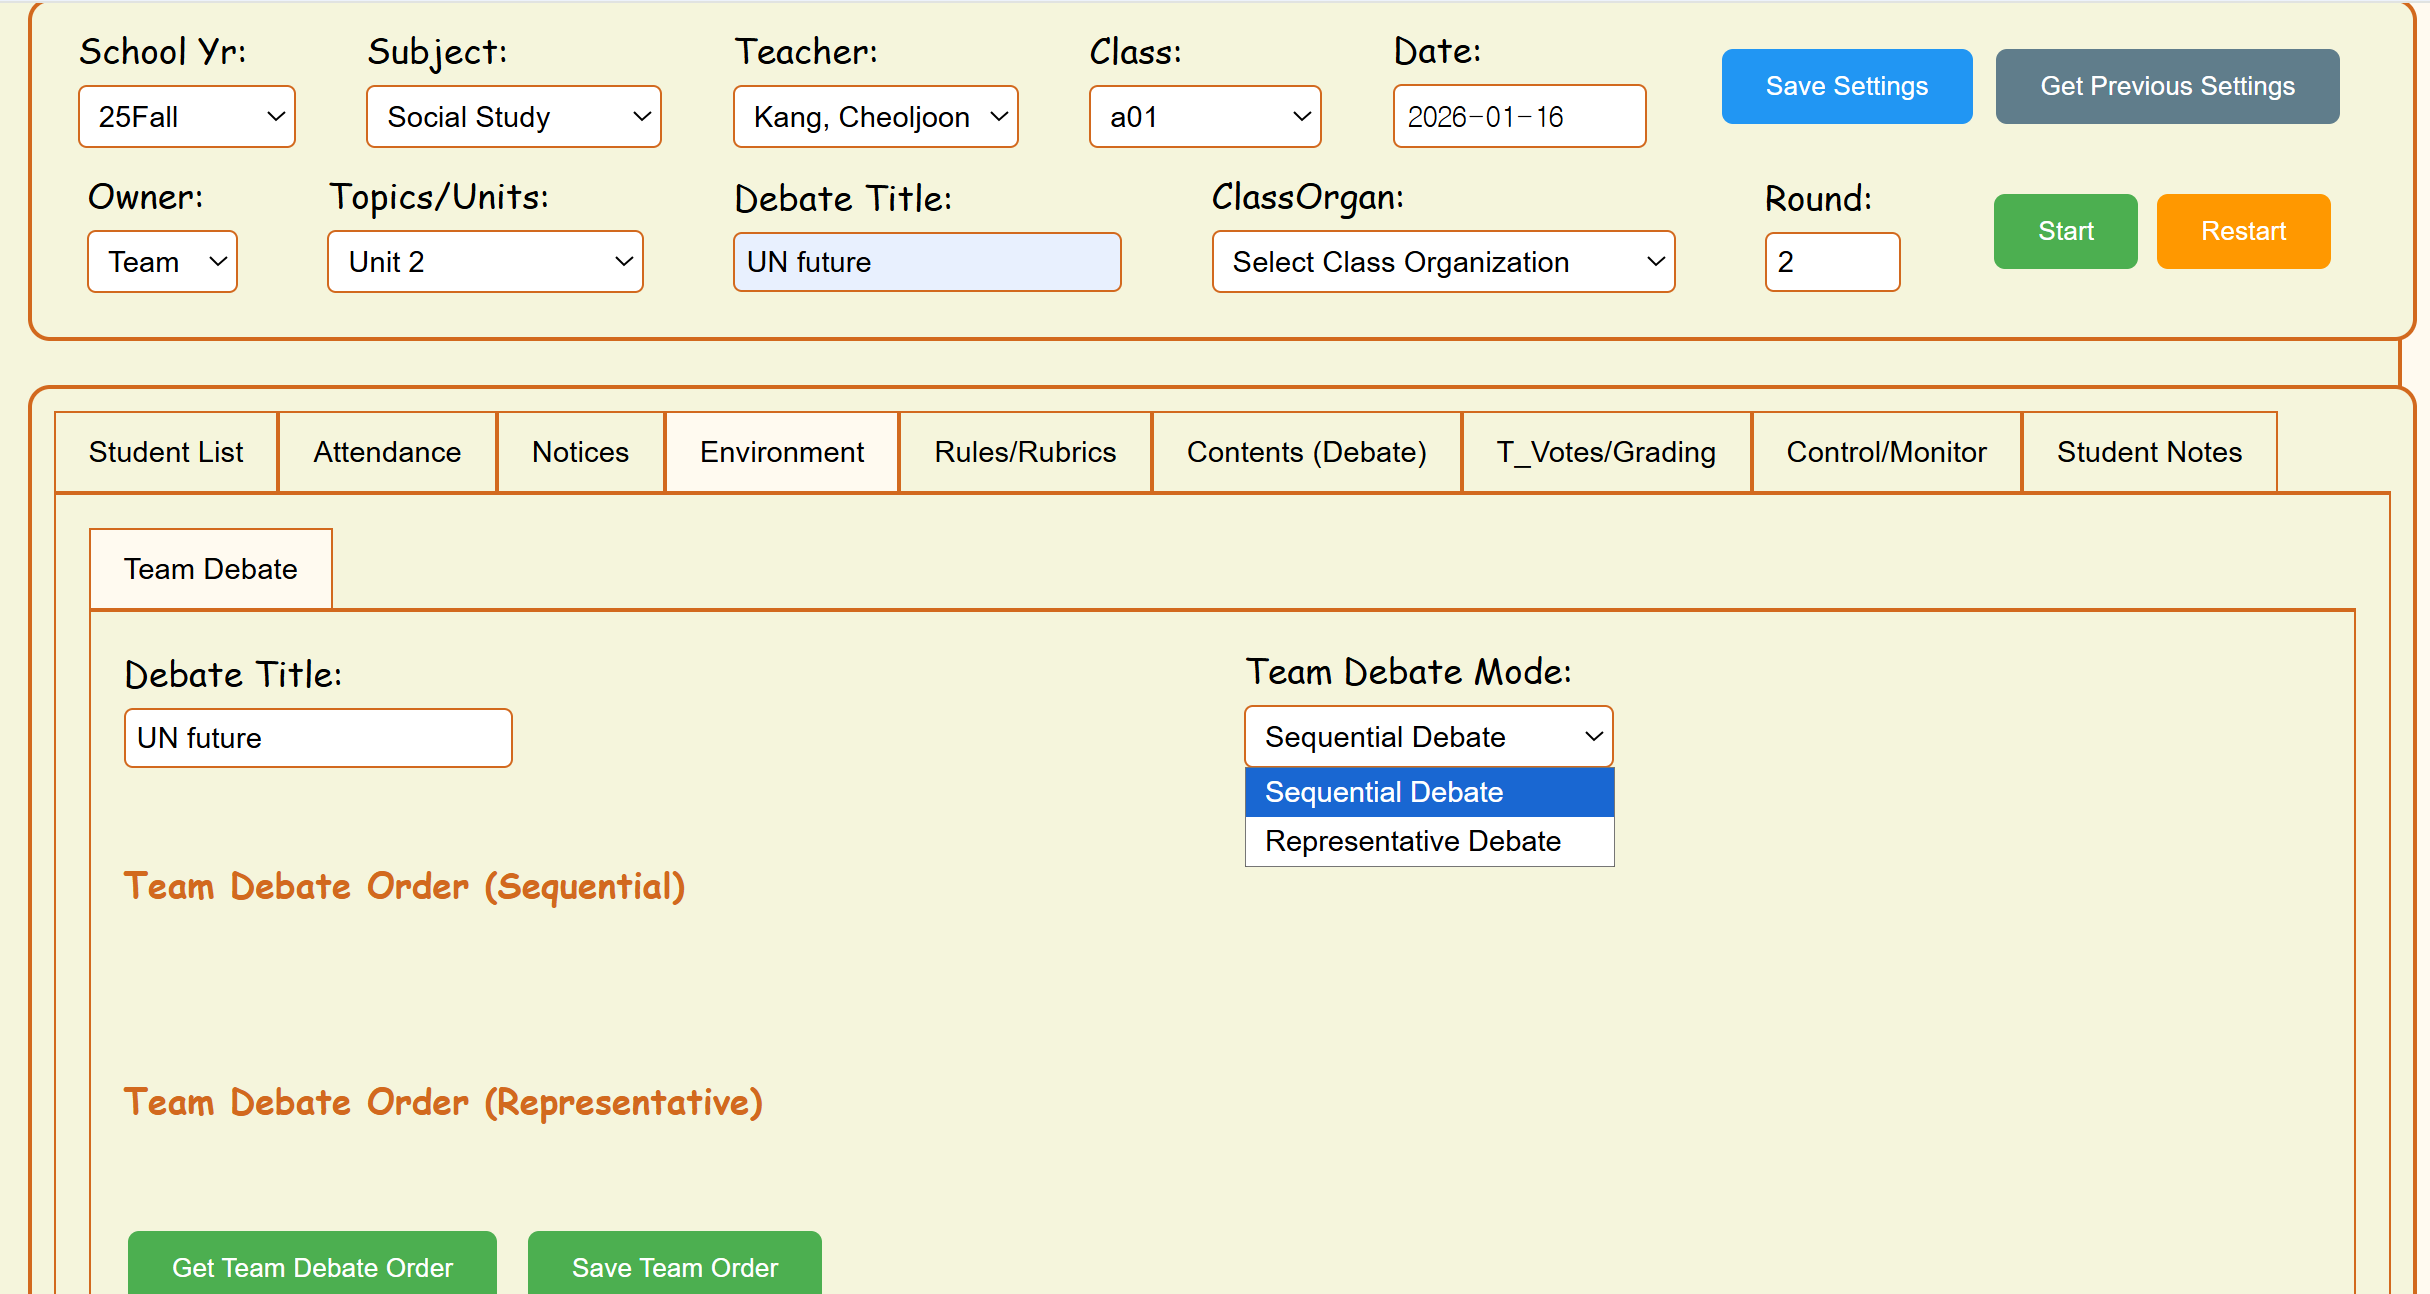
Task: Expand the Subject dropdown showing Social Study
Action: pos(513,117)
